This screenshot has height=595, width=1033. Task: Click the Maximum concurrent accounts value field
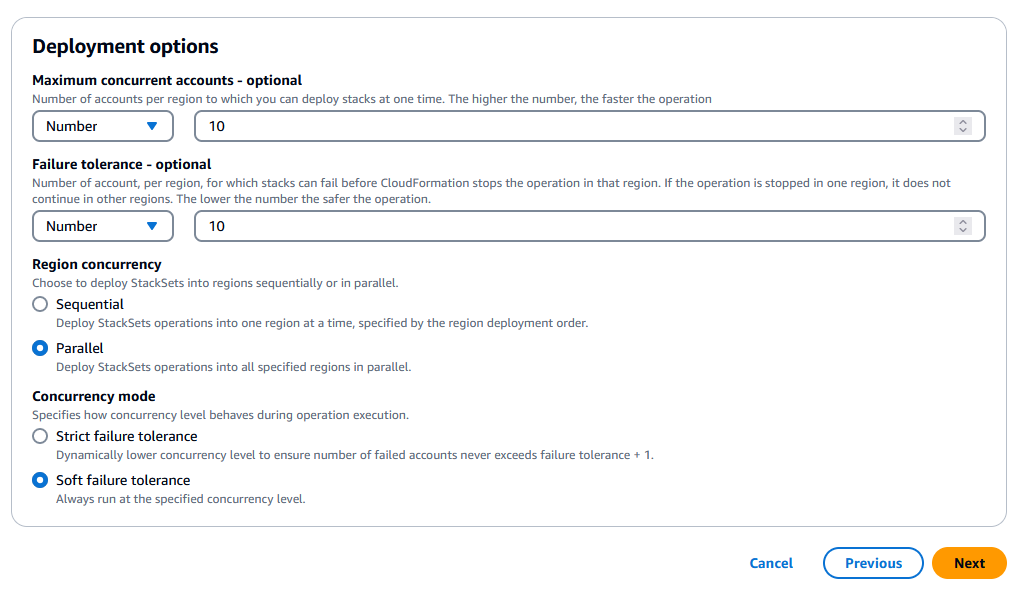(570, 126)
